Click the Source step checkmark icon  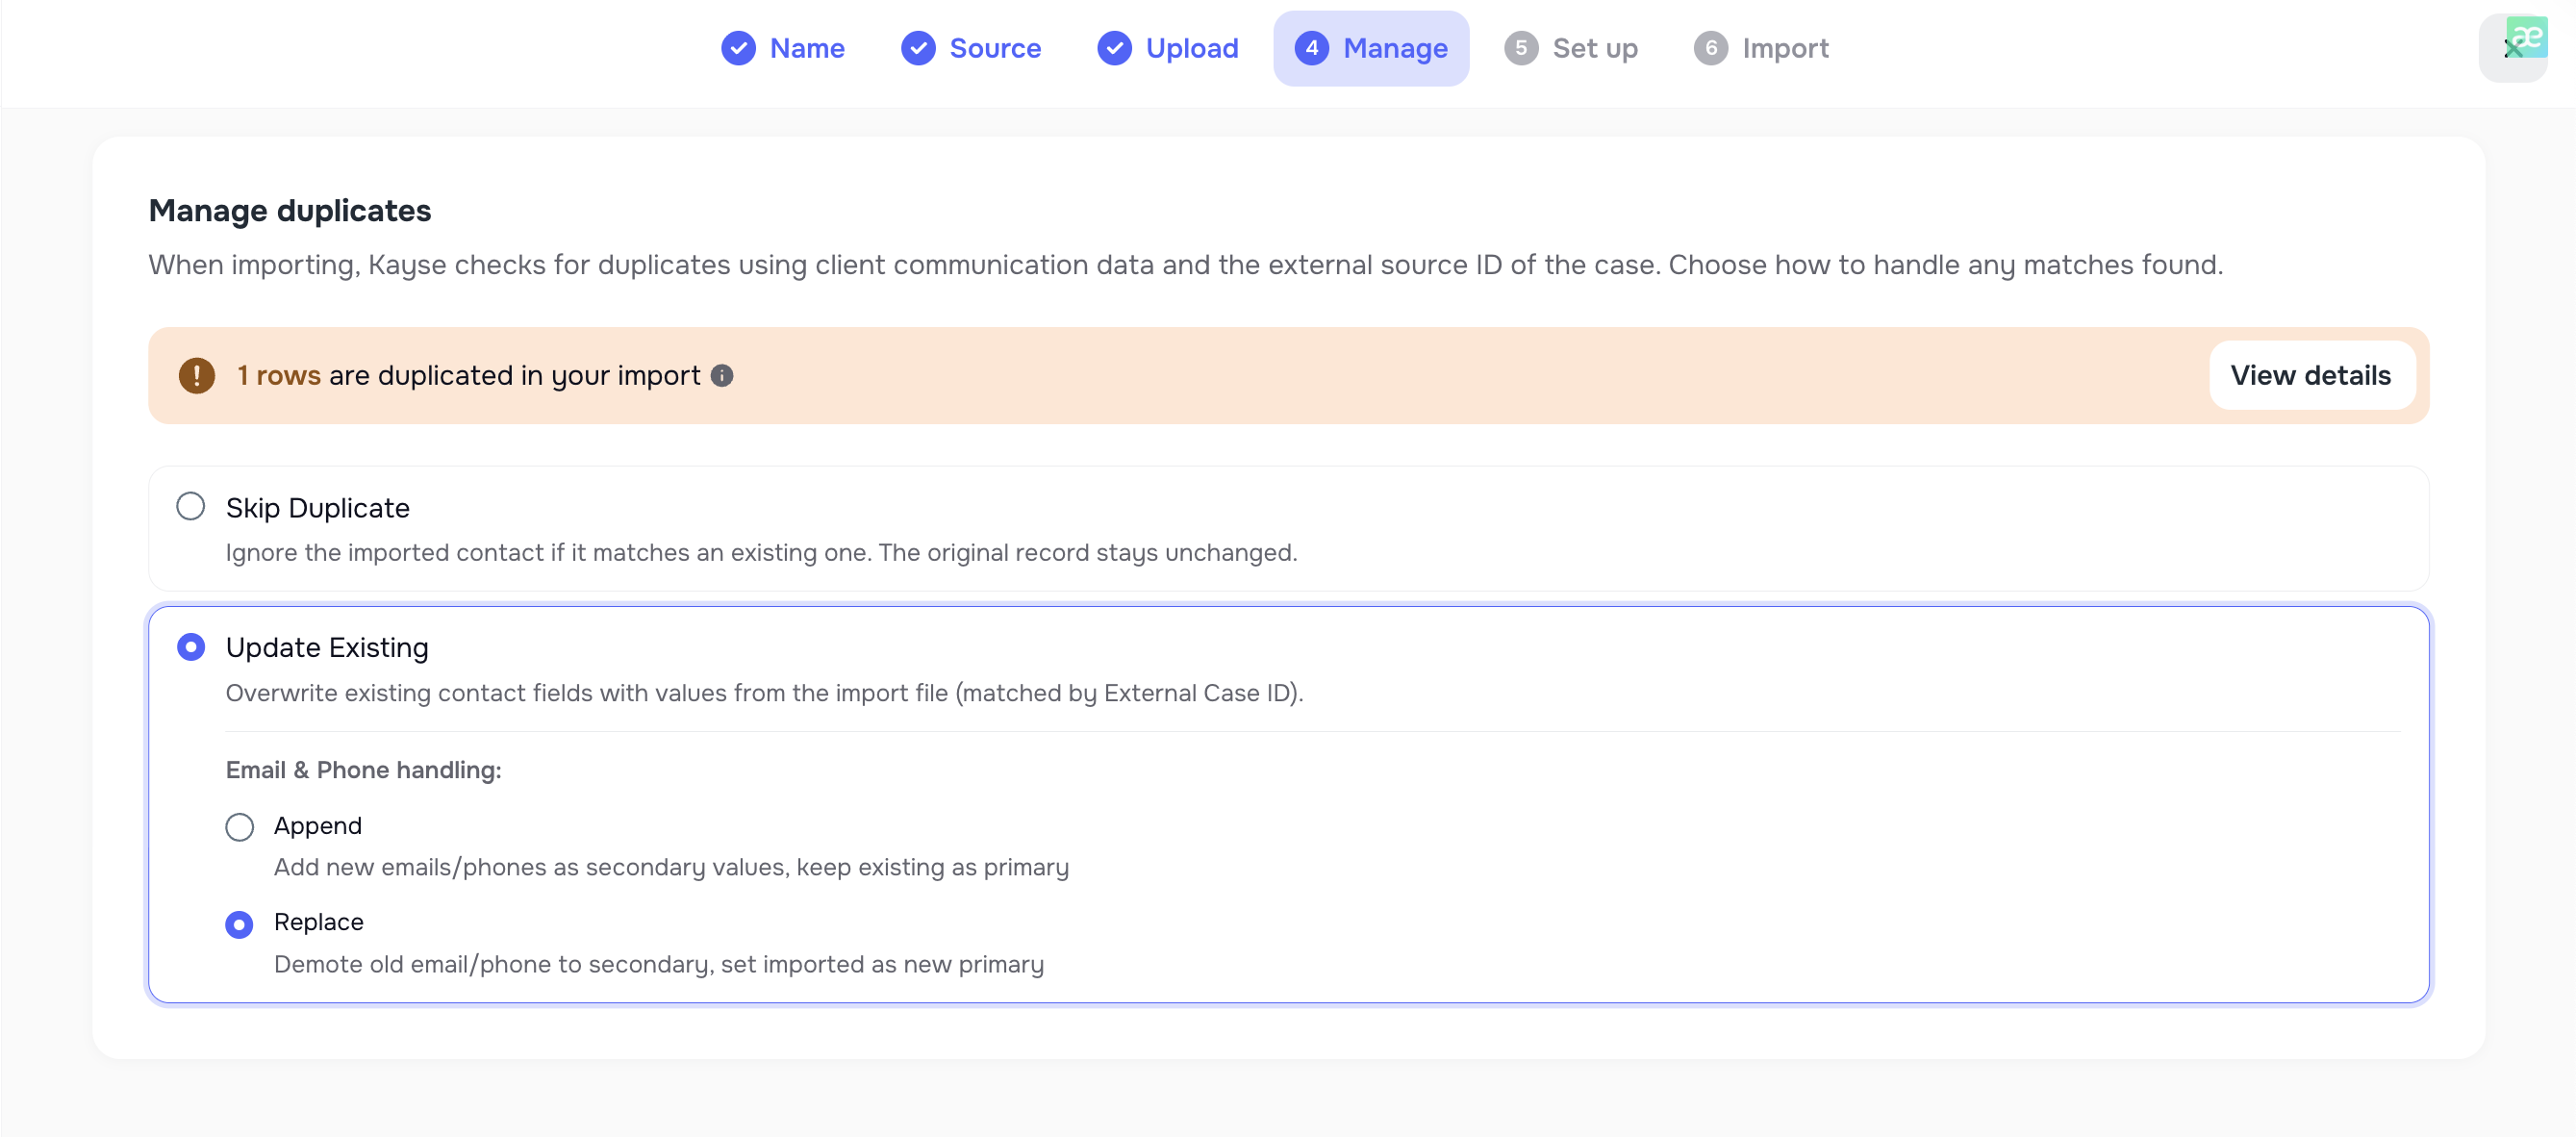point(917,48)
